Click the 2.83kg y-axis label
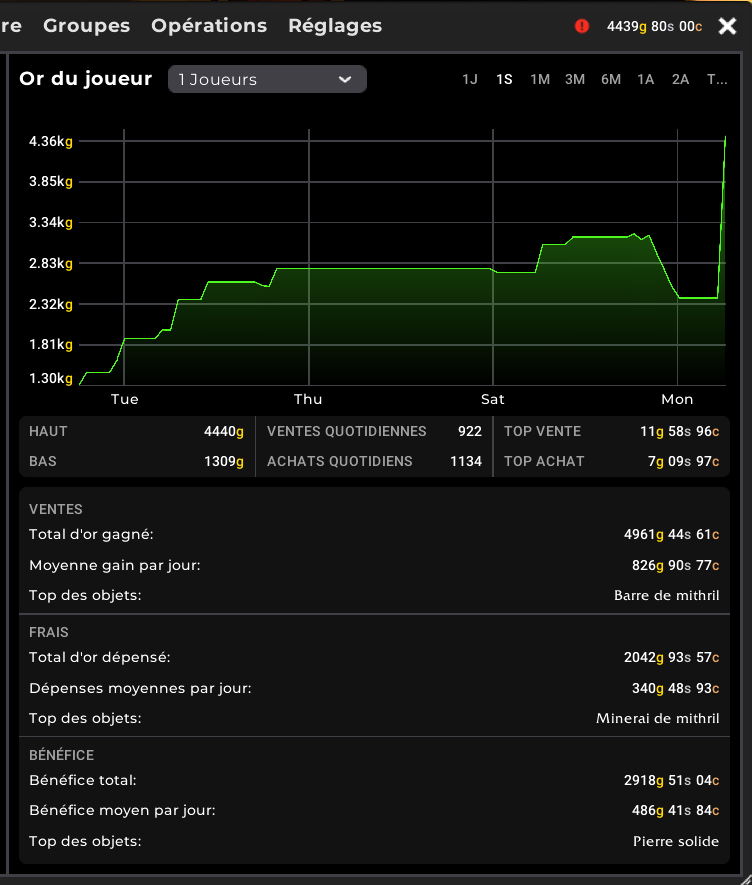Screen dimensions: 752x885 pos(51,264)
